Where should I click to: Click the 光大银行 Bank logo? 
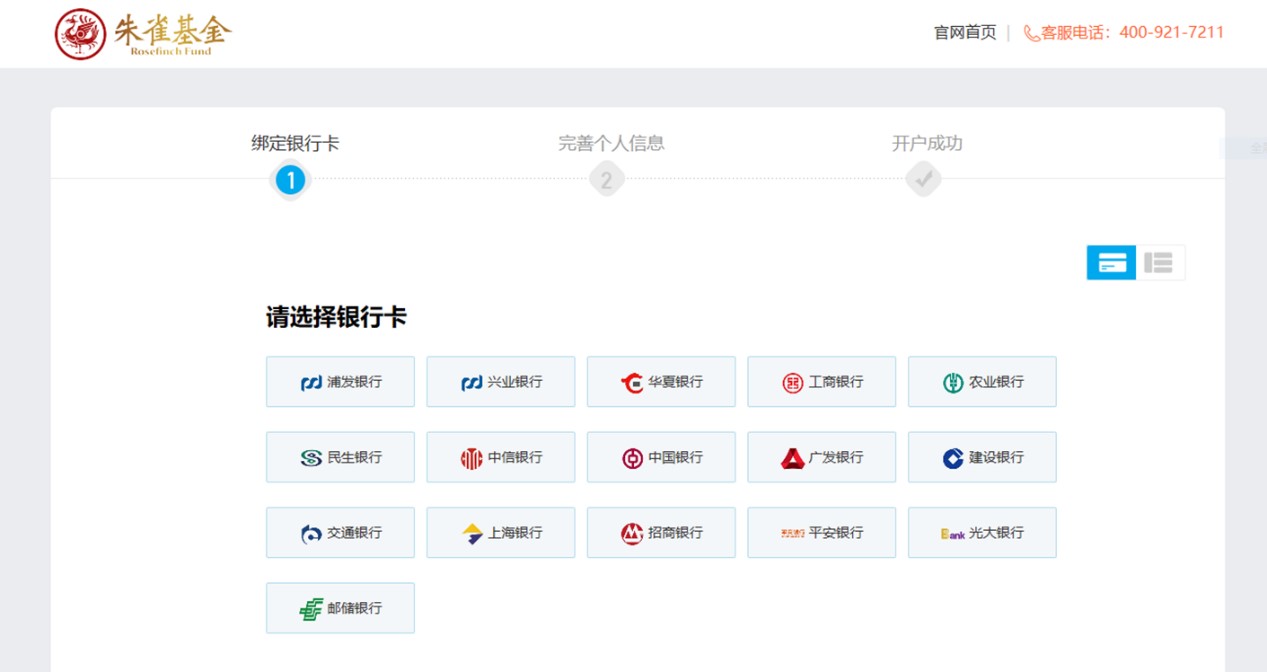(x=953, y=534)
